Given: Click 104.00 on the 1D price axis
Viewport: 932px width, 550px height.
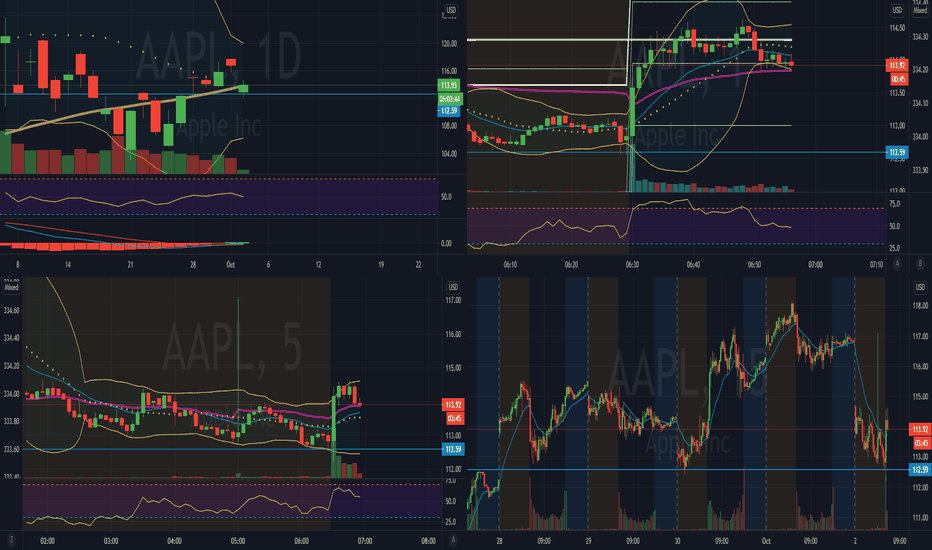Looking at the screenshot, I should (x=449, y=153).
